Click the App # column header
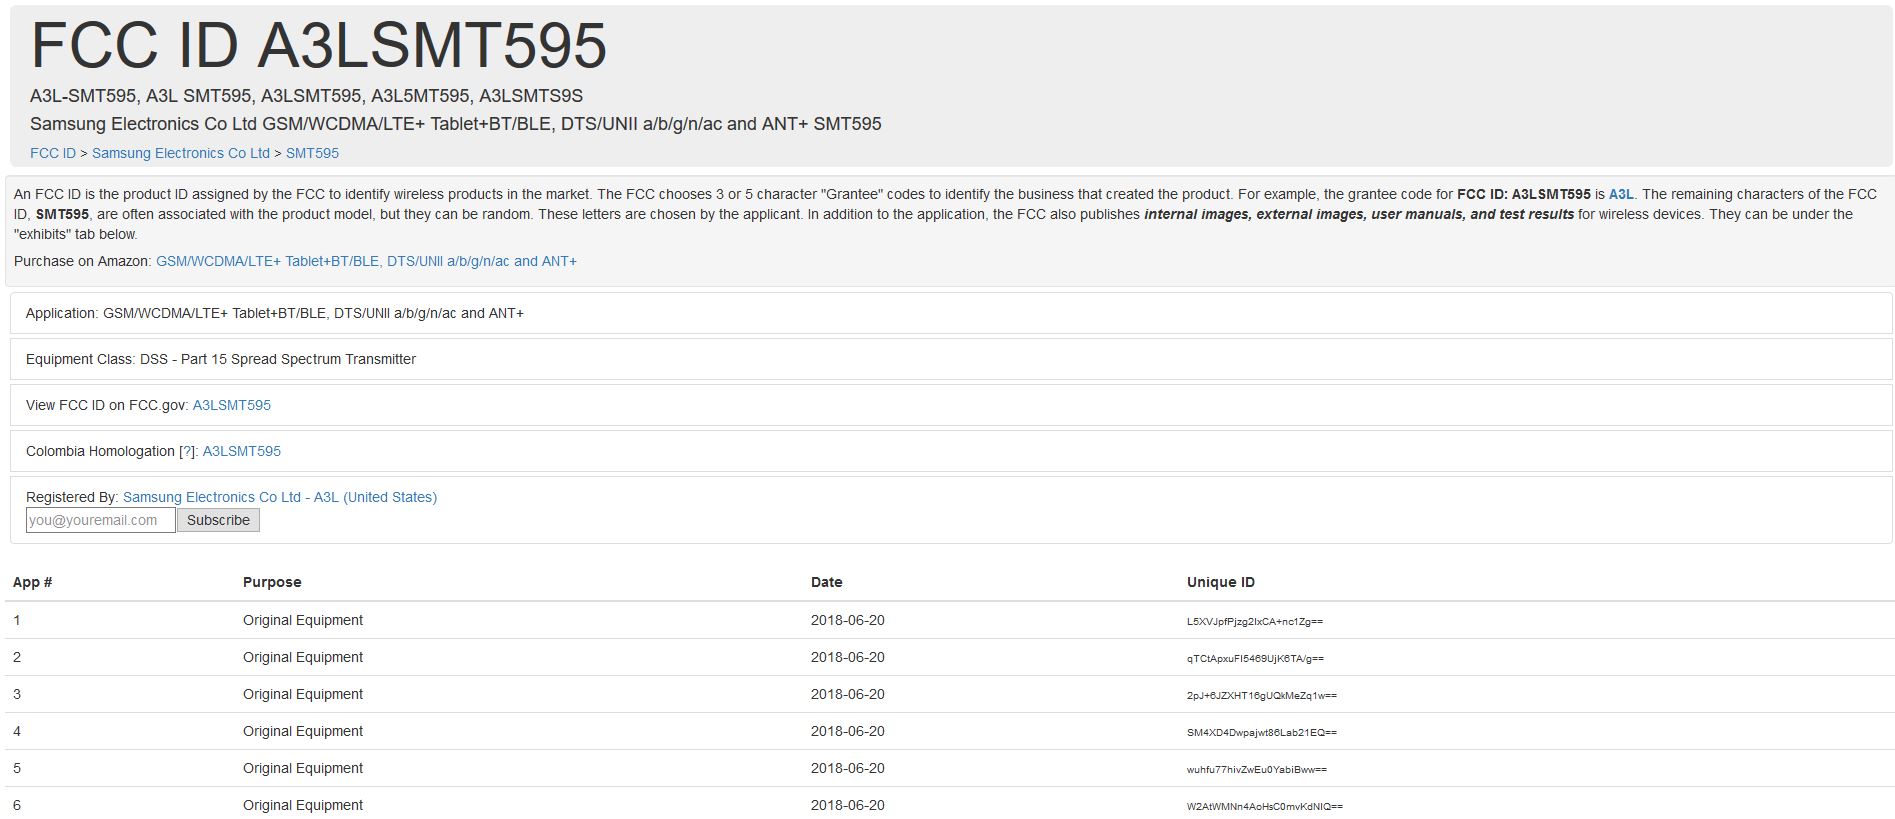1895x819 pixels. coord(33,582)
